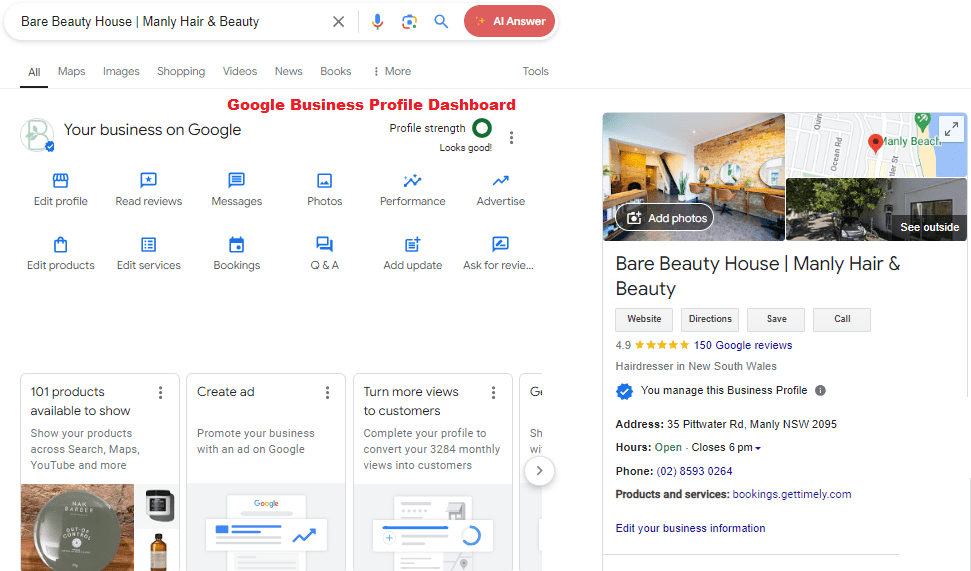This screenshot has height=571, width=971.
Task: Open search Tools
Action: [x=536, y=71]
